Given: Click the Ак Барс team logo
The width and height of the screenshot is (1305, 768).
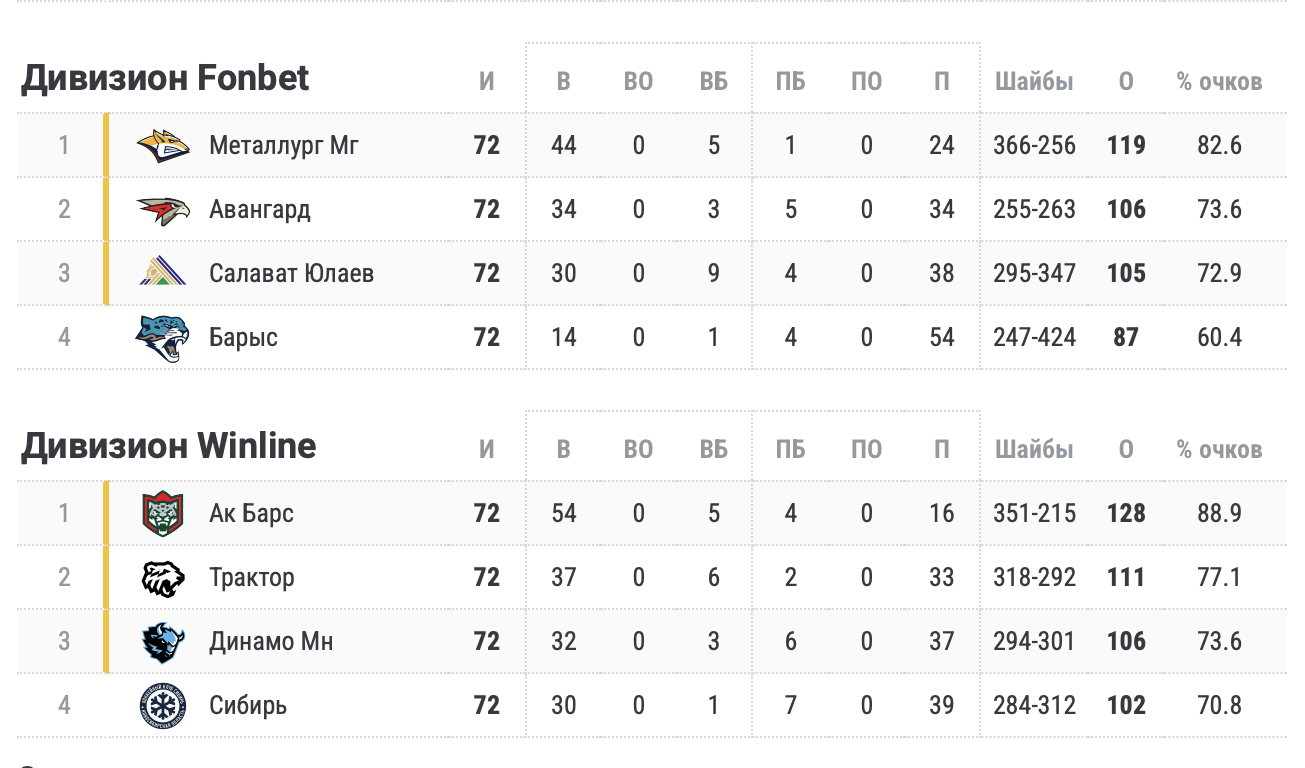Looking at the screenshot, I should pyautogui.click(x=163, y=514).
